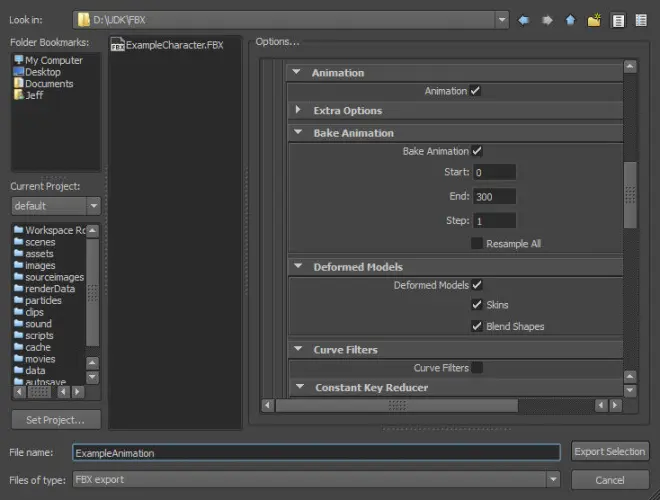
Task: Switch to detailed view mode
Action: [x=641, y=20]
